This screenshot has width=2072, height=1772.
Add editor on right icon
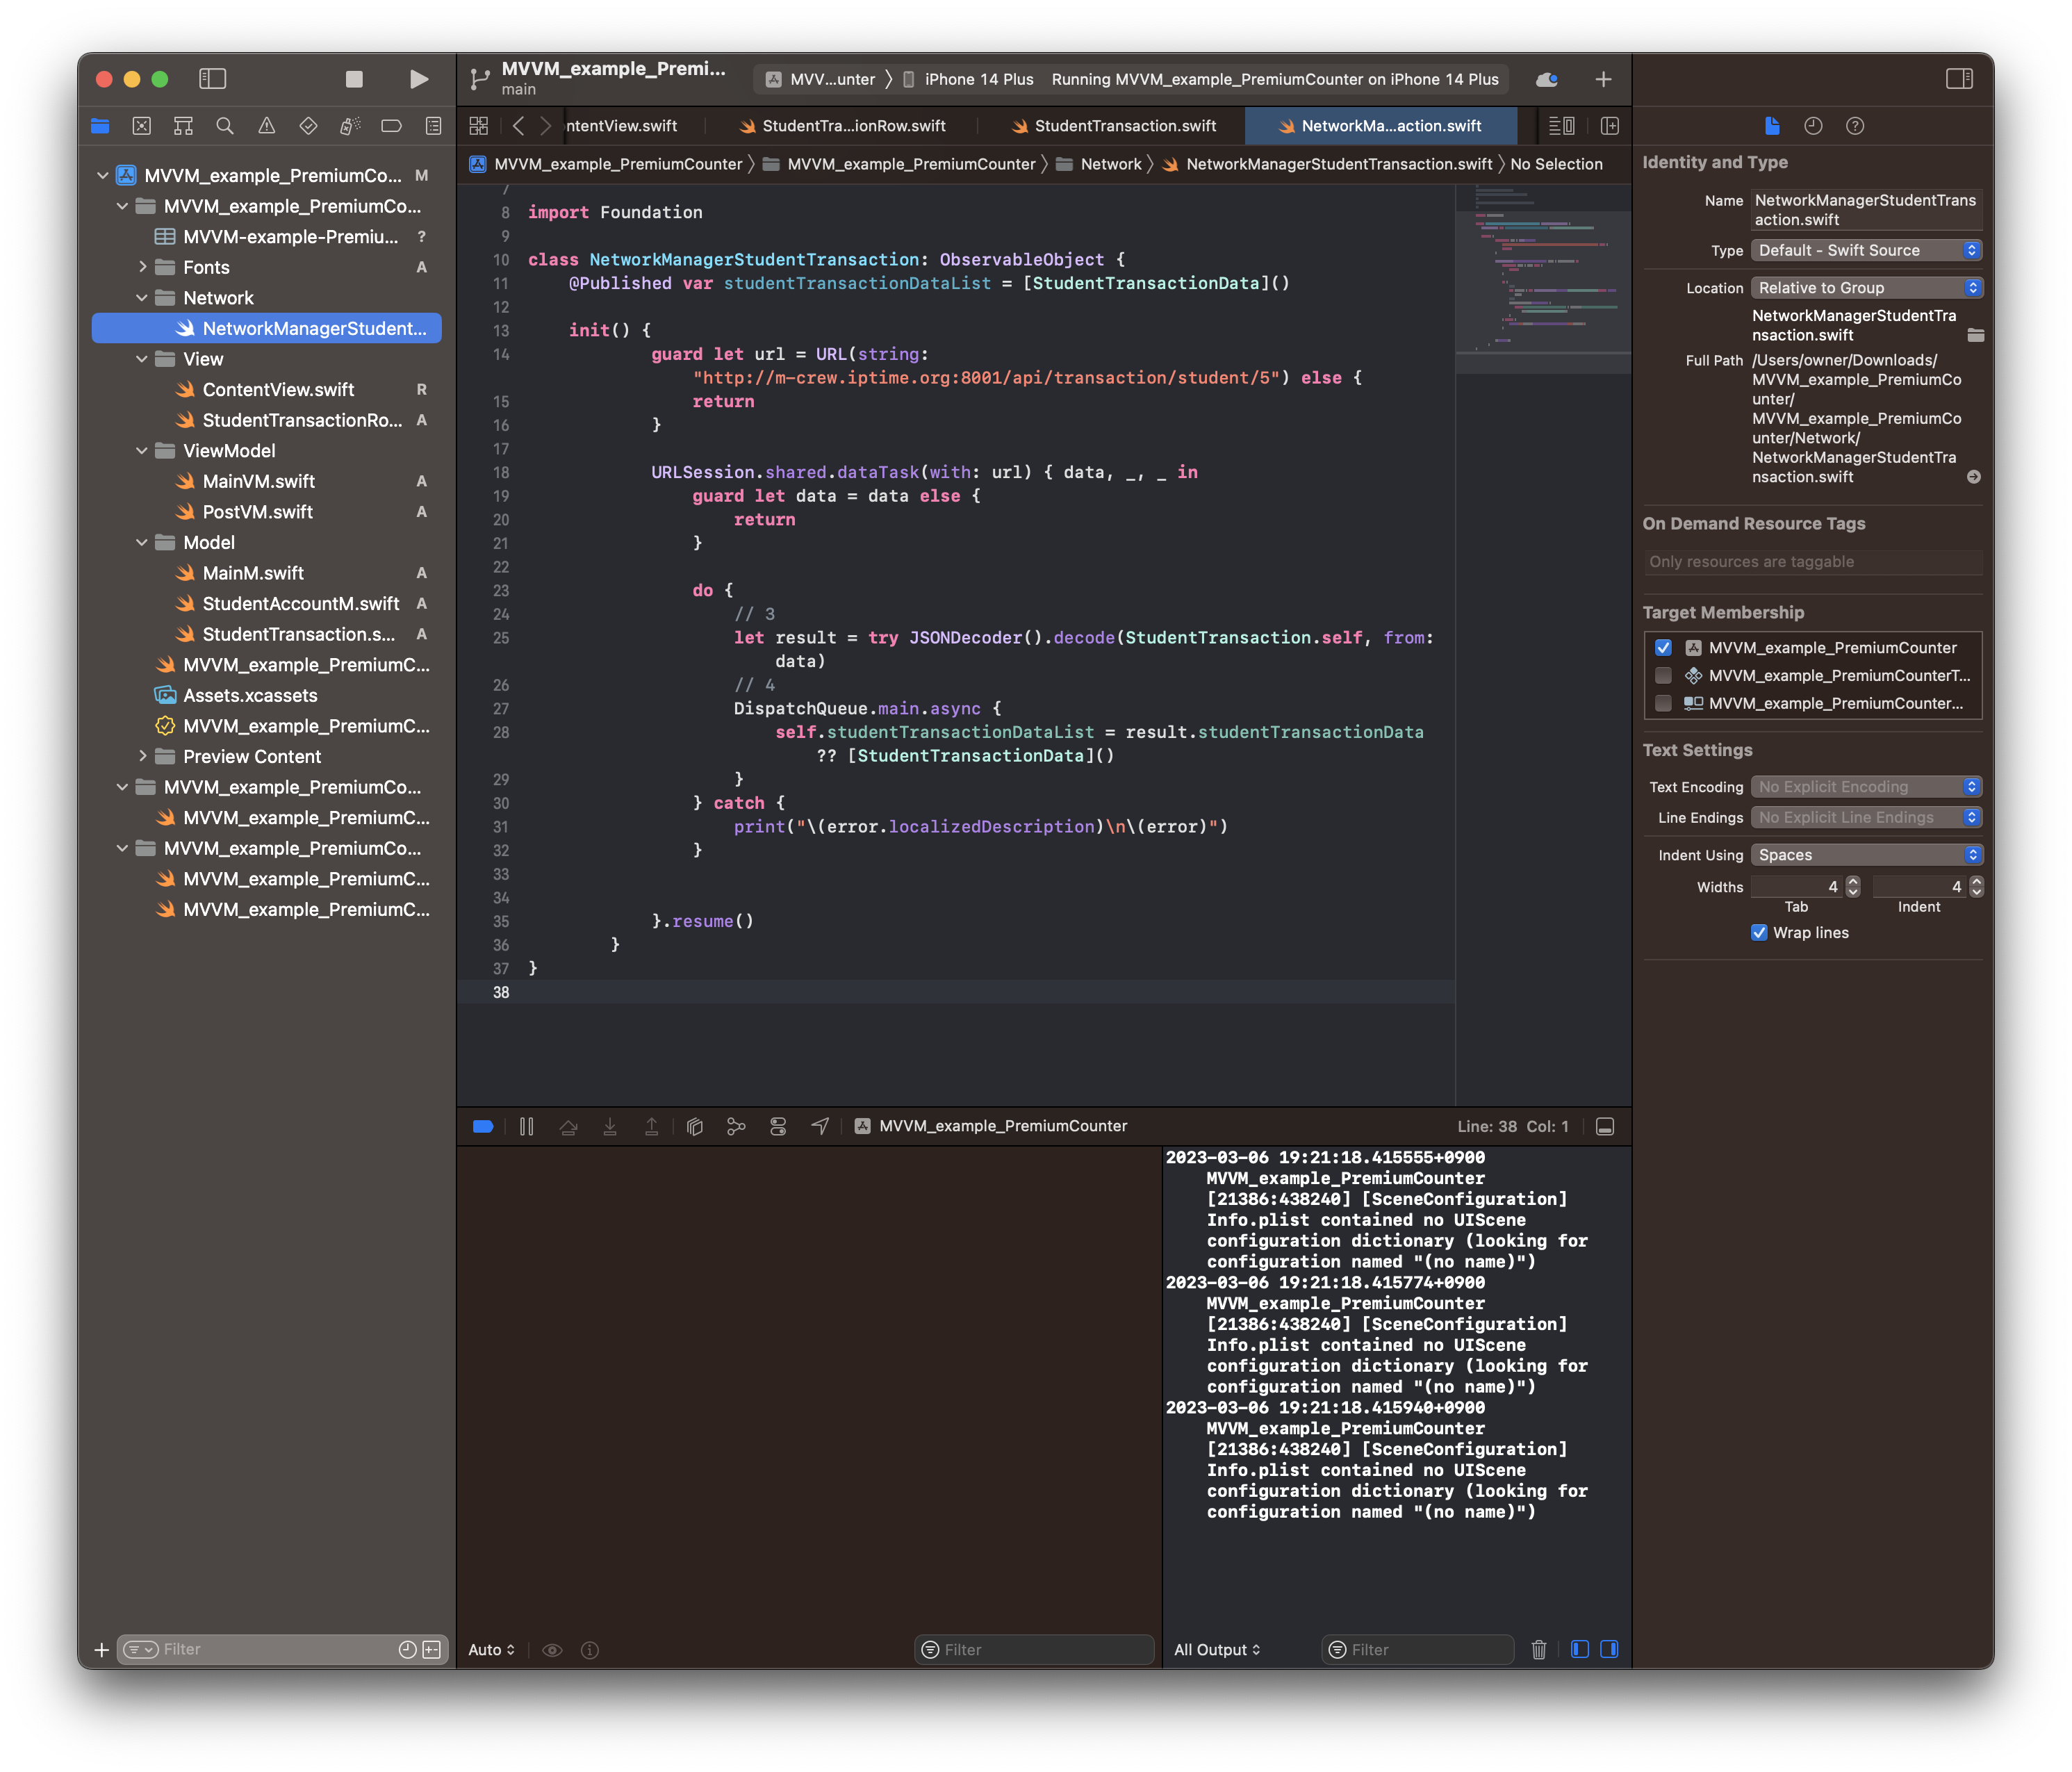[x=1609, y=126]
